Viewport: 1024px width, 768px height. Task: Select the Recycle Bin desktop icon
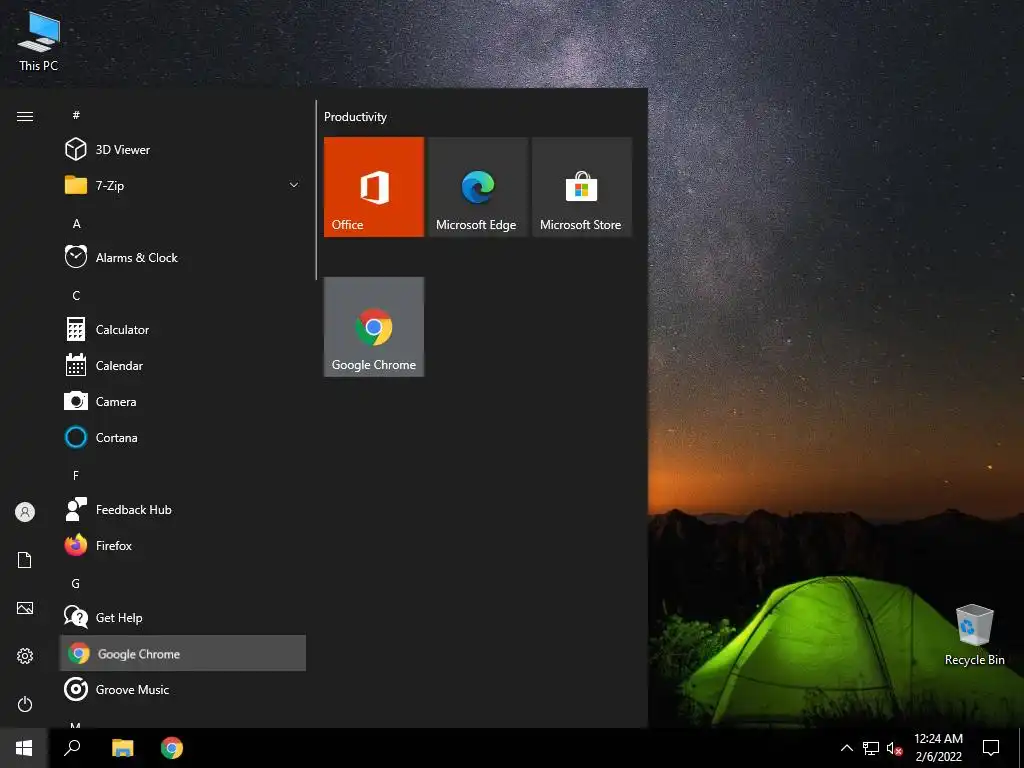point(974,635)
